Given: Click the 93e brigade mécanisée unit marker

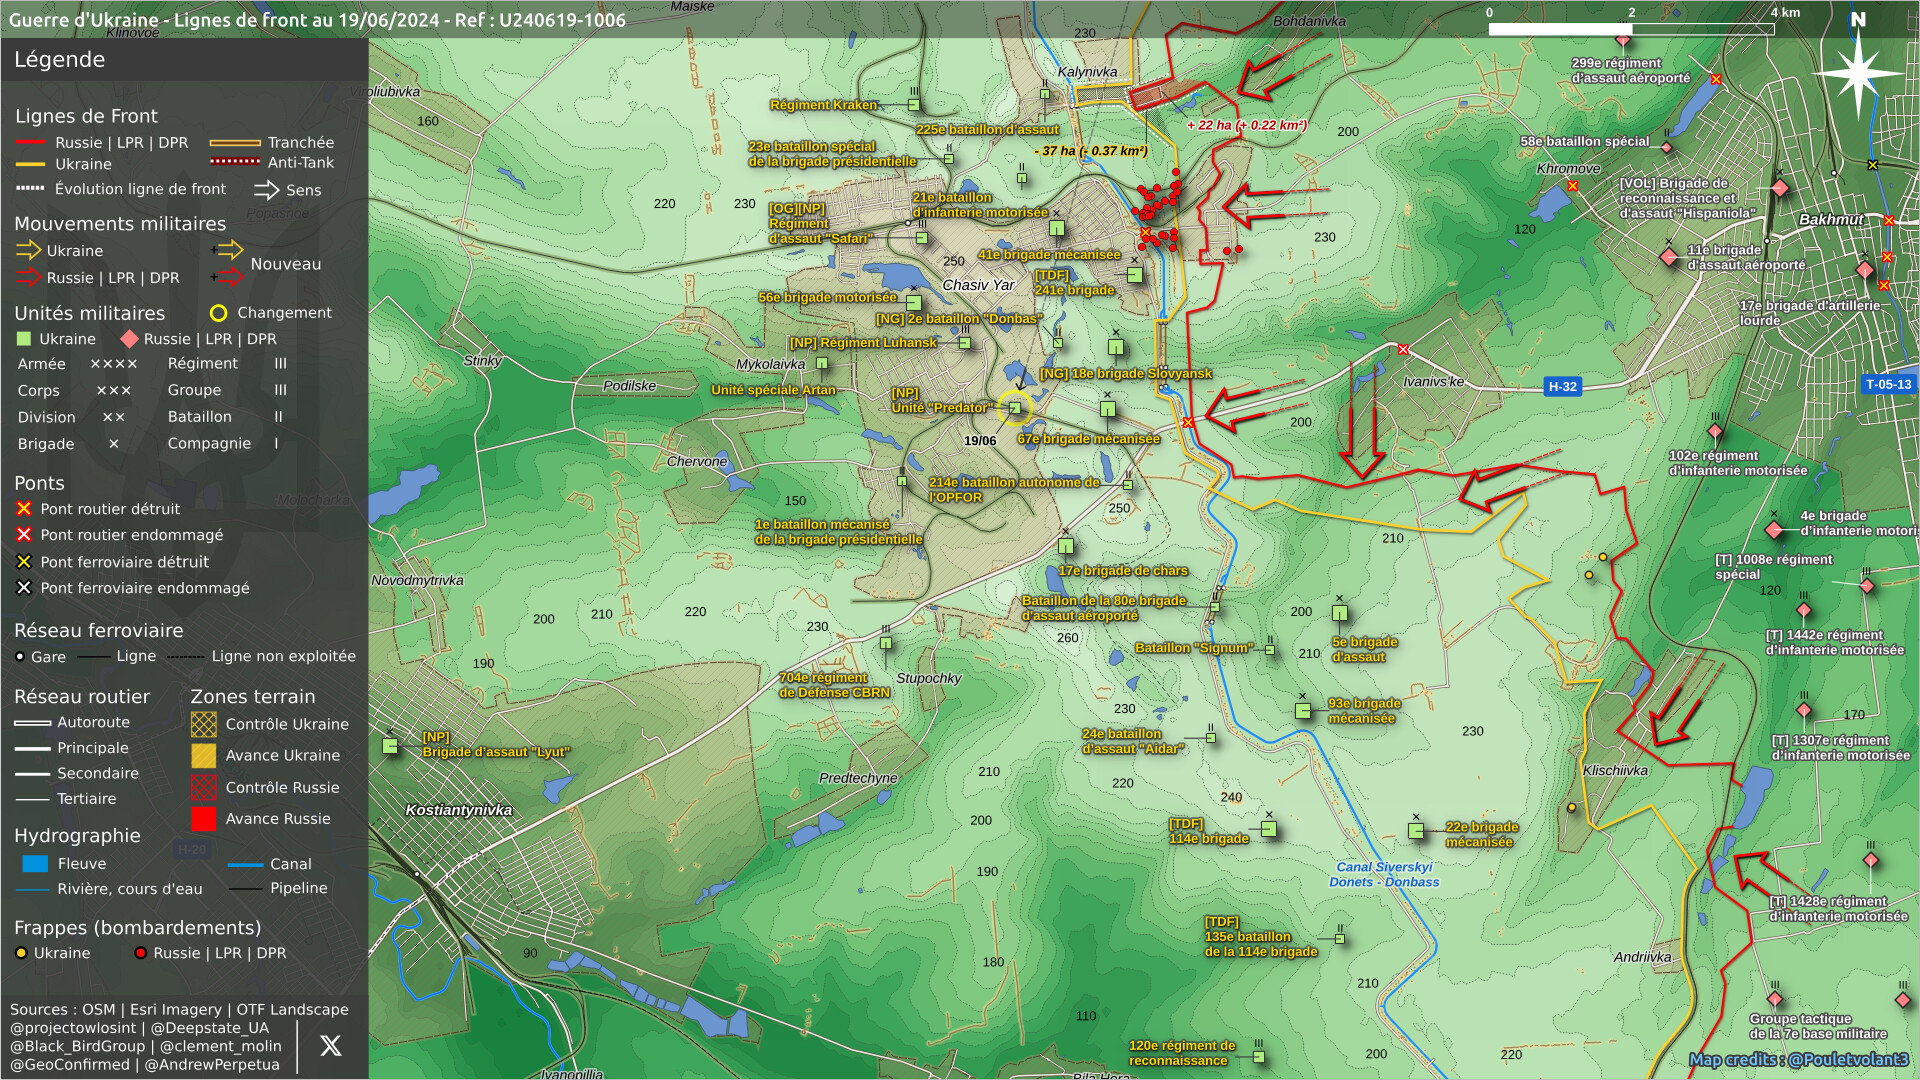Looking at the screenshot, I should tap(1303, 711).
